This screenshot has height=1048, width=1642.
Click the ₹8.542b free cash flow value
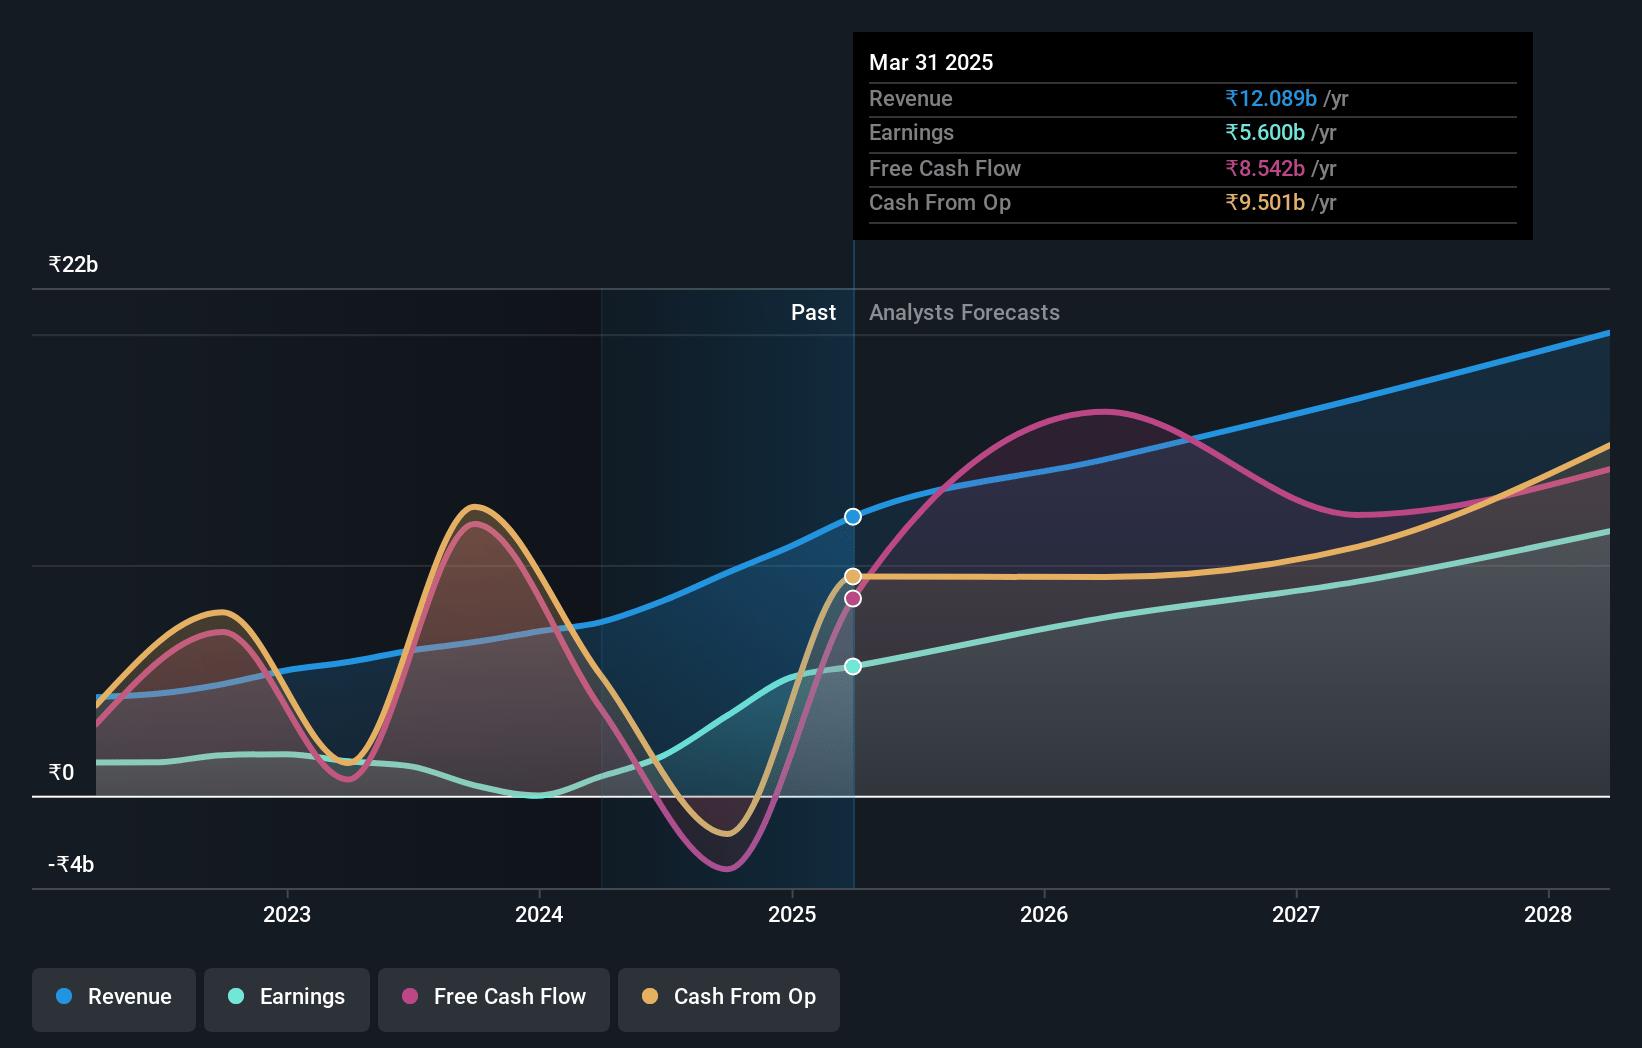coord(1265,168)
